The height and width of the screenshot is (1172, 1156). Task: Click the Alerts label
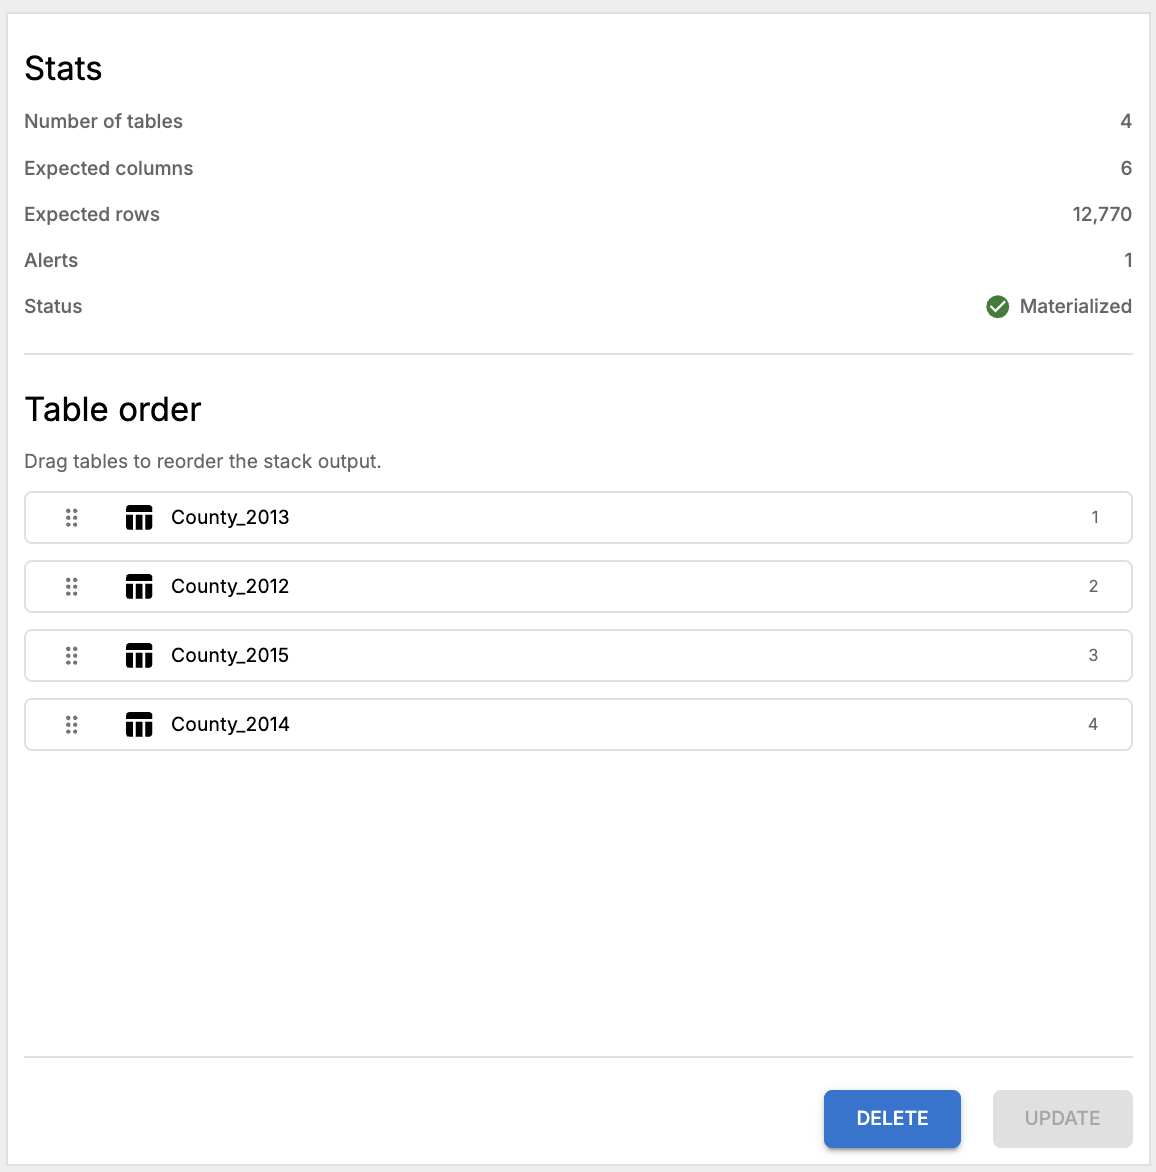tap(51, 260)
